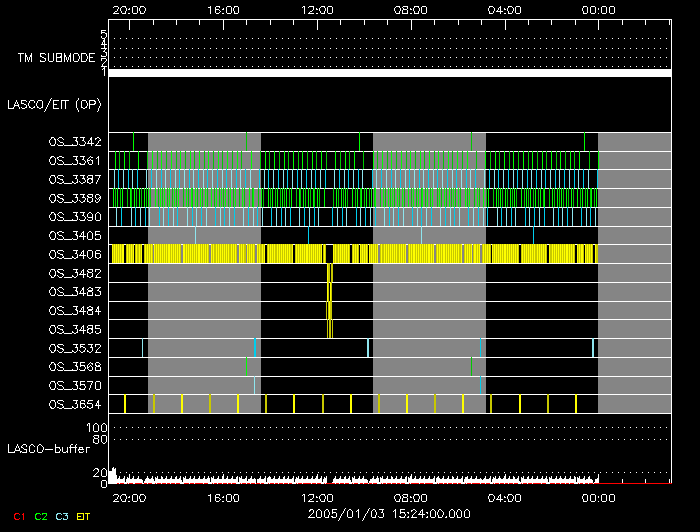Viewport: 700px width, 532px height.
Task: Click the white TM submode 1 bar
Action: click(x=389, y=73)
